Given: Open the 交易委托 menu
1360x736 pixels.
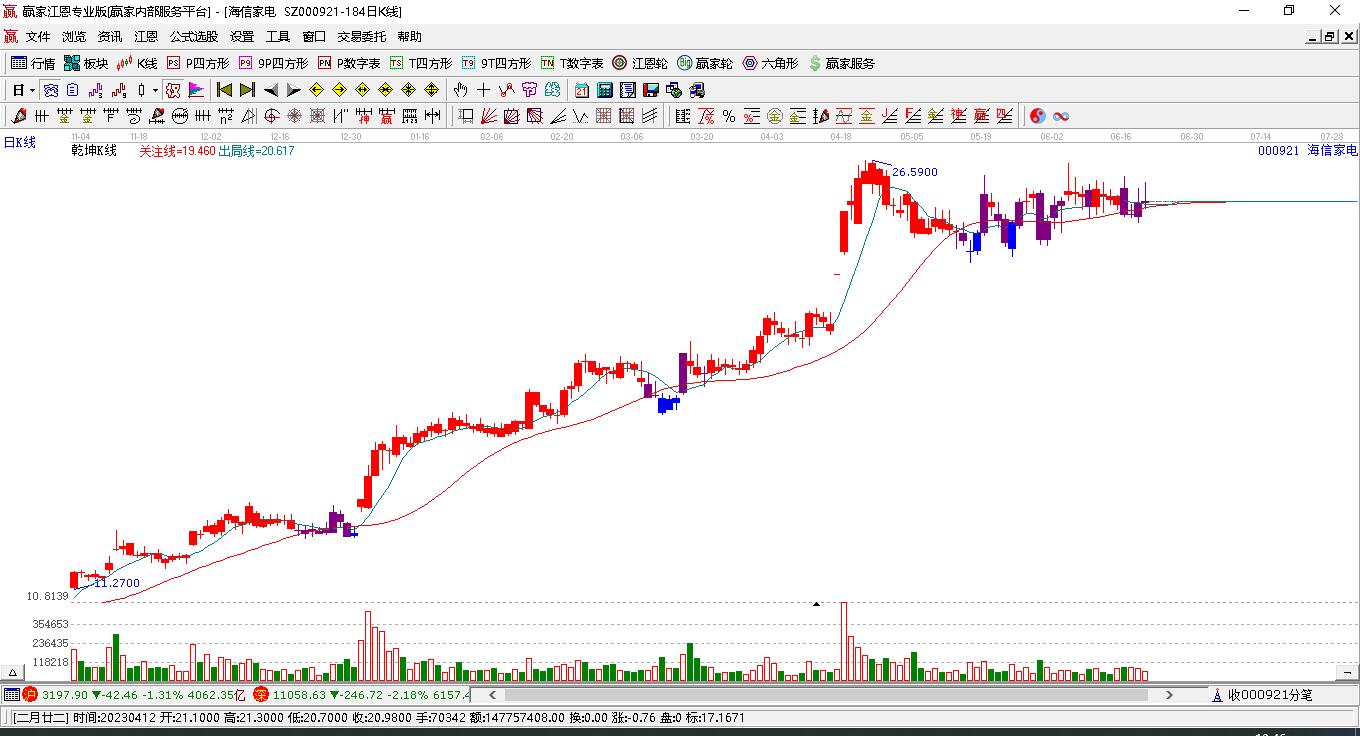Looking at the screenshot, I should tap(361, 37).
